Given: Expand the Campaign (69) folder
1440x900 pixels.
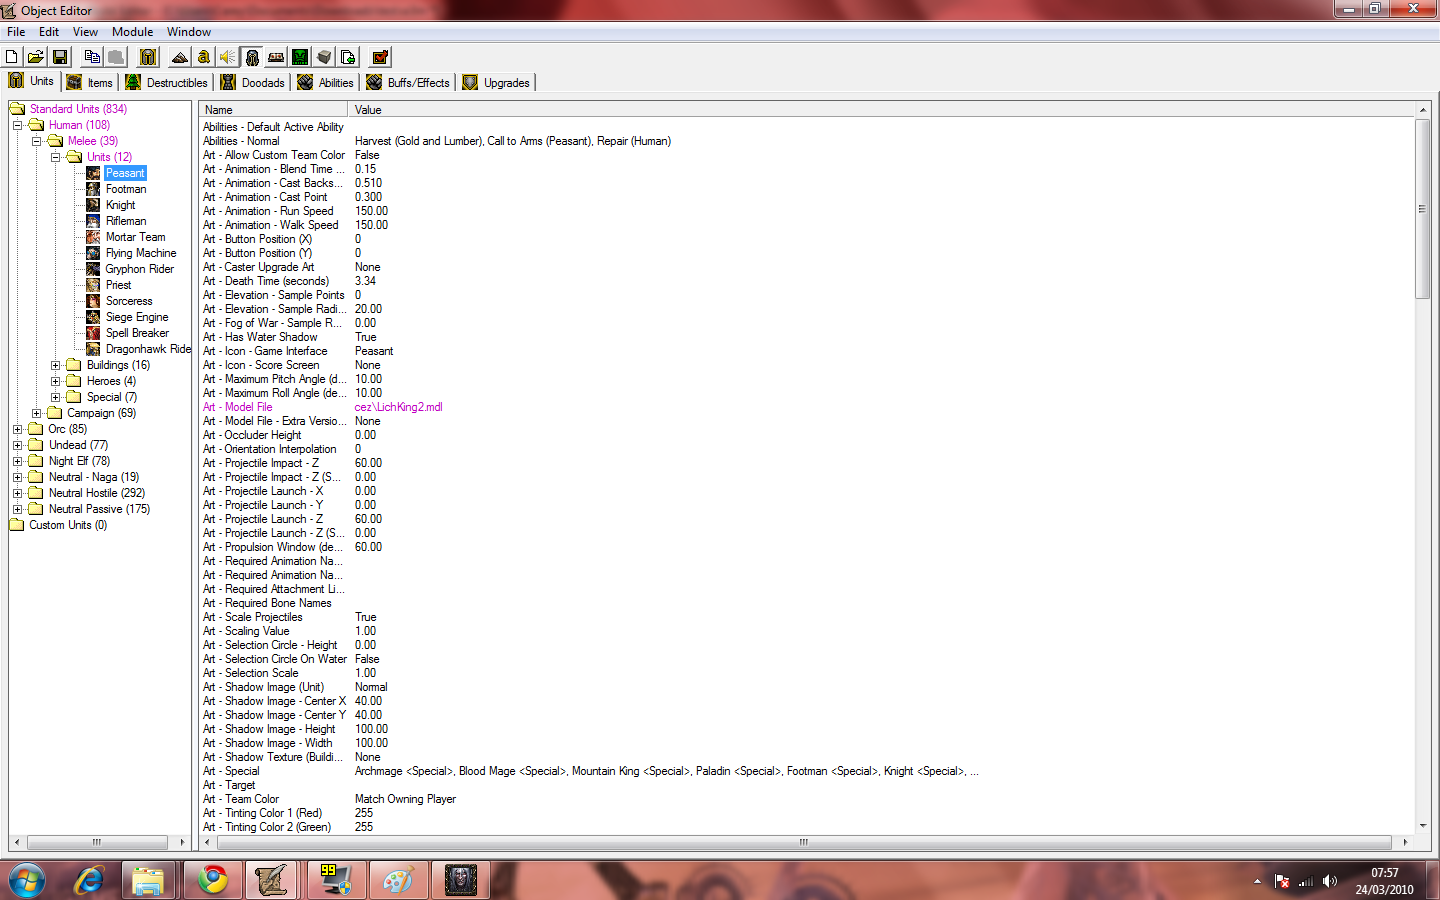Looking at the screenshot, I should (x=36, y=413).
